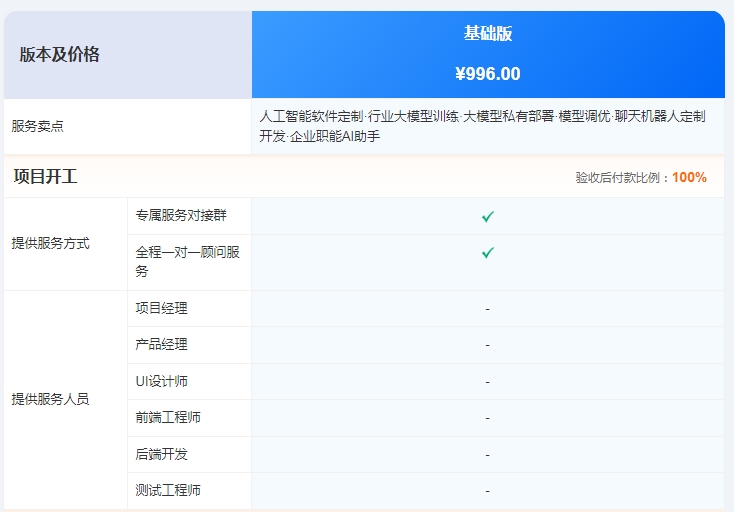Click the 项目经理 row label
This screenshot has height=512, width=734.
pos(161,308)
